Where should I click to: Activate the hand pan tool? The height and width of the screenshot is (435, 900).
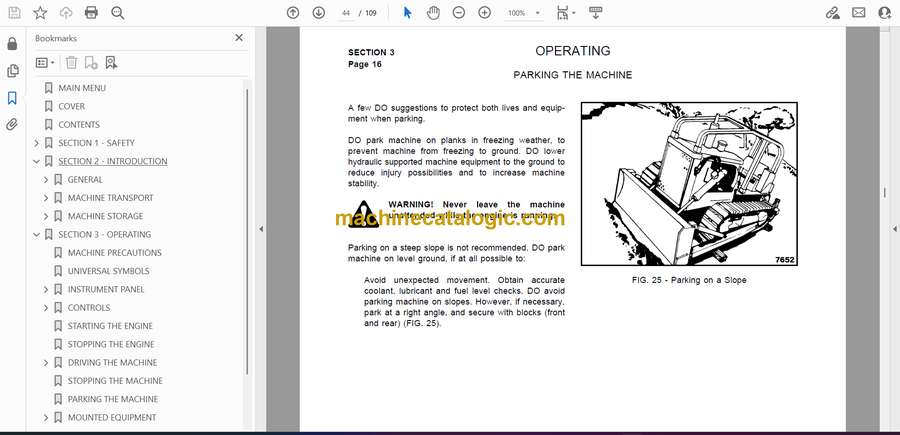tap(433, 13)
